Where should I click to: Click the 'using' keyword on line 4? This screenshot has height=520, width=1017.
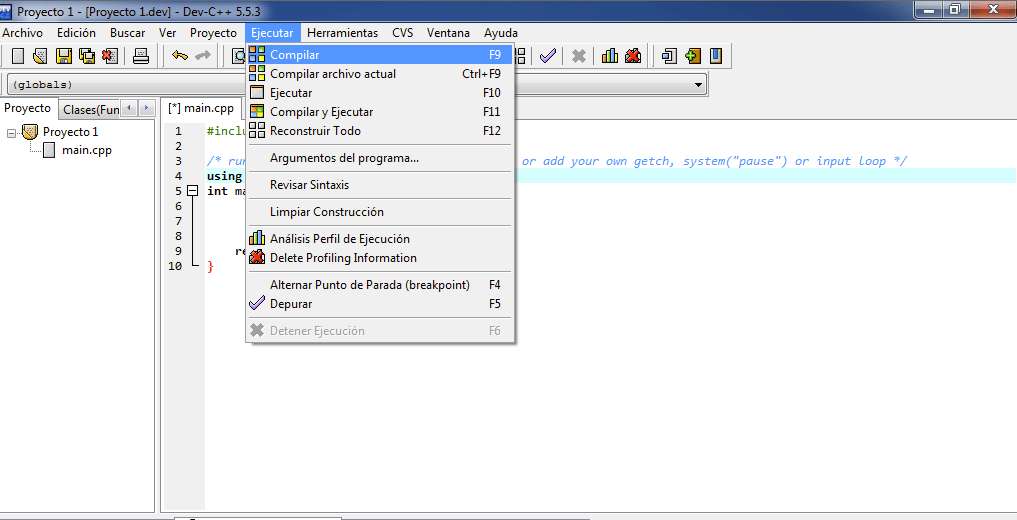coord(224,176)
